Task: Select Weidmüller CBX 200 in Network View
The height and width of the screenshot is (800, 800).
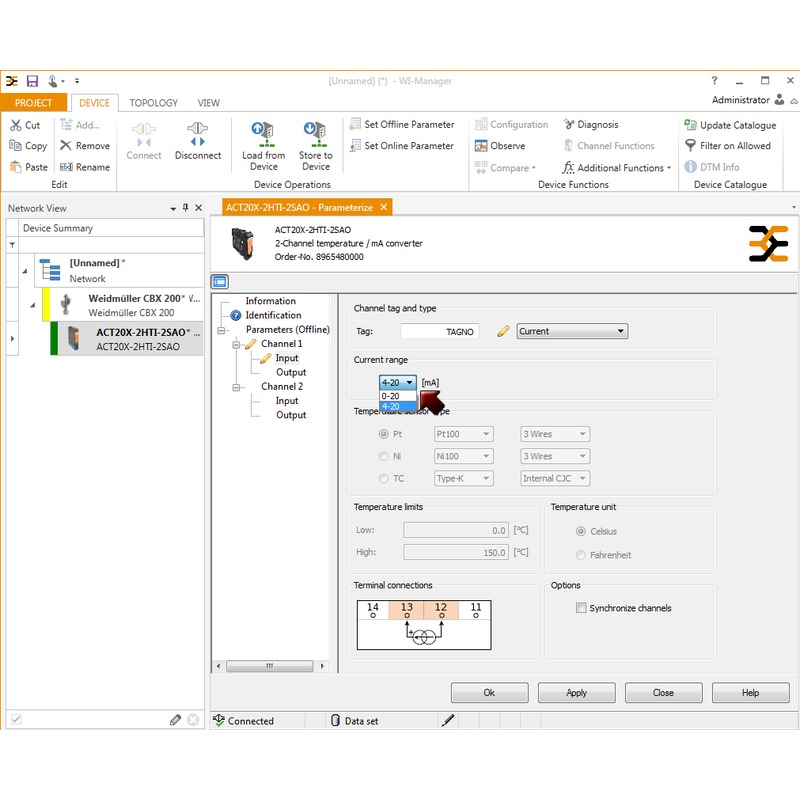Action: [x=122, y=305]
